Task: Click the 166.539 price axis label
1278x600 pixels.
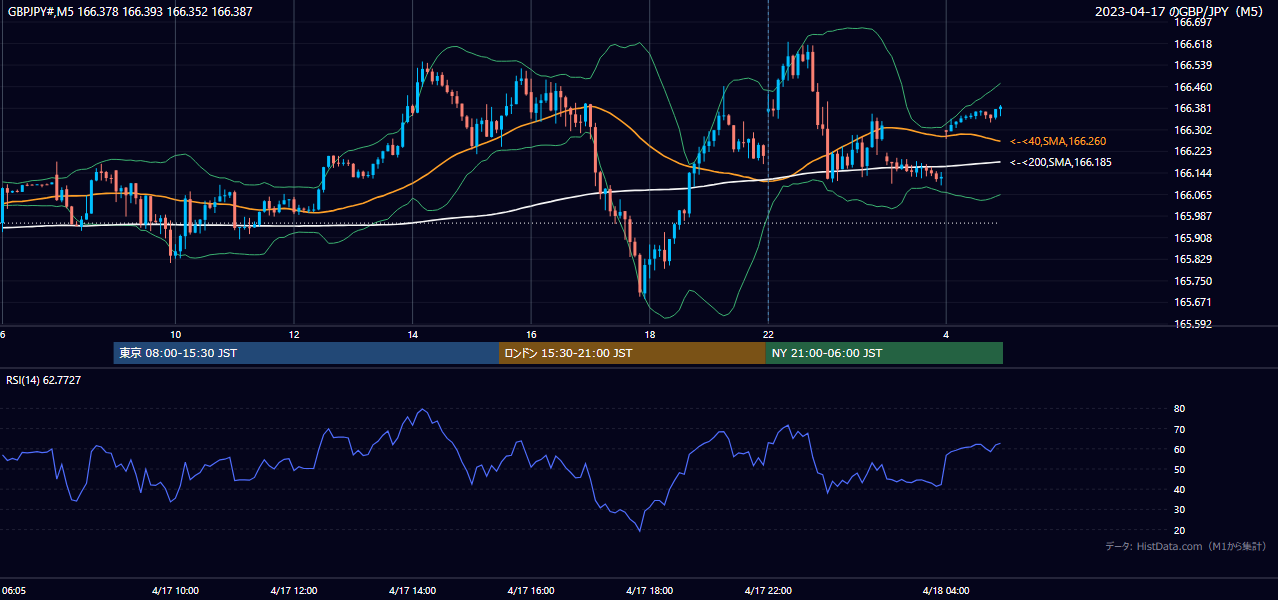Action: 1192,65
